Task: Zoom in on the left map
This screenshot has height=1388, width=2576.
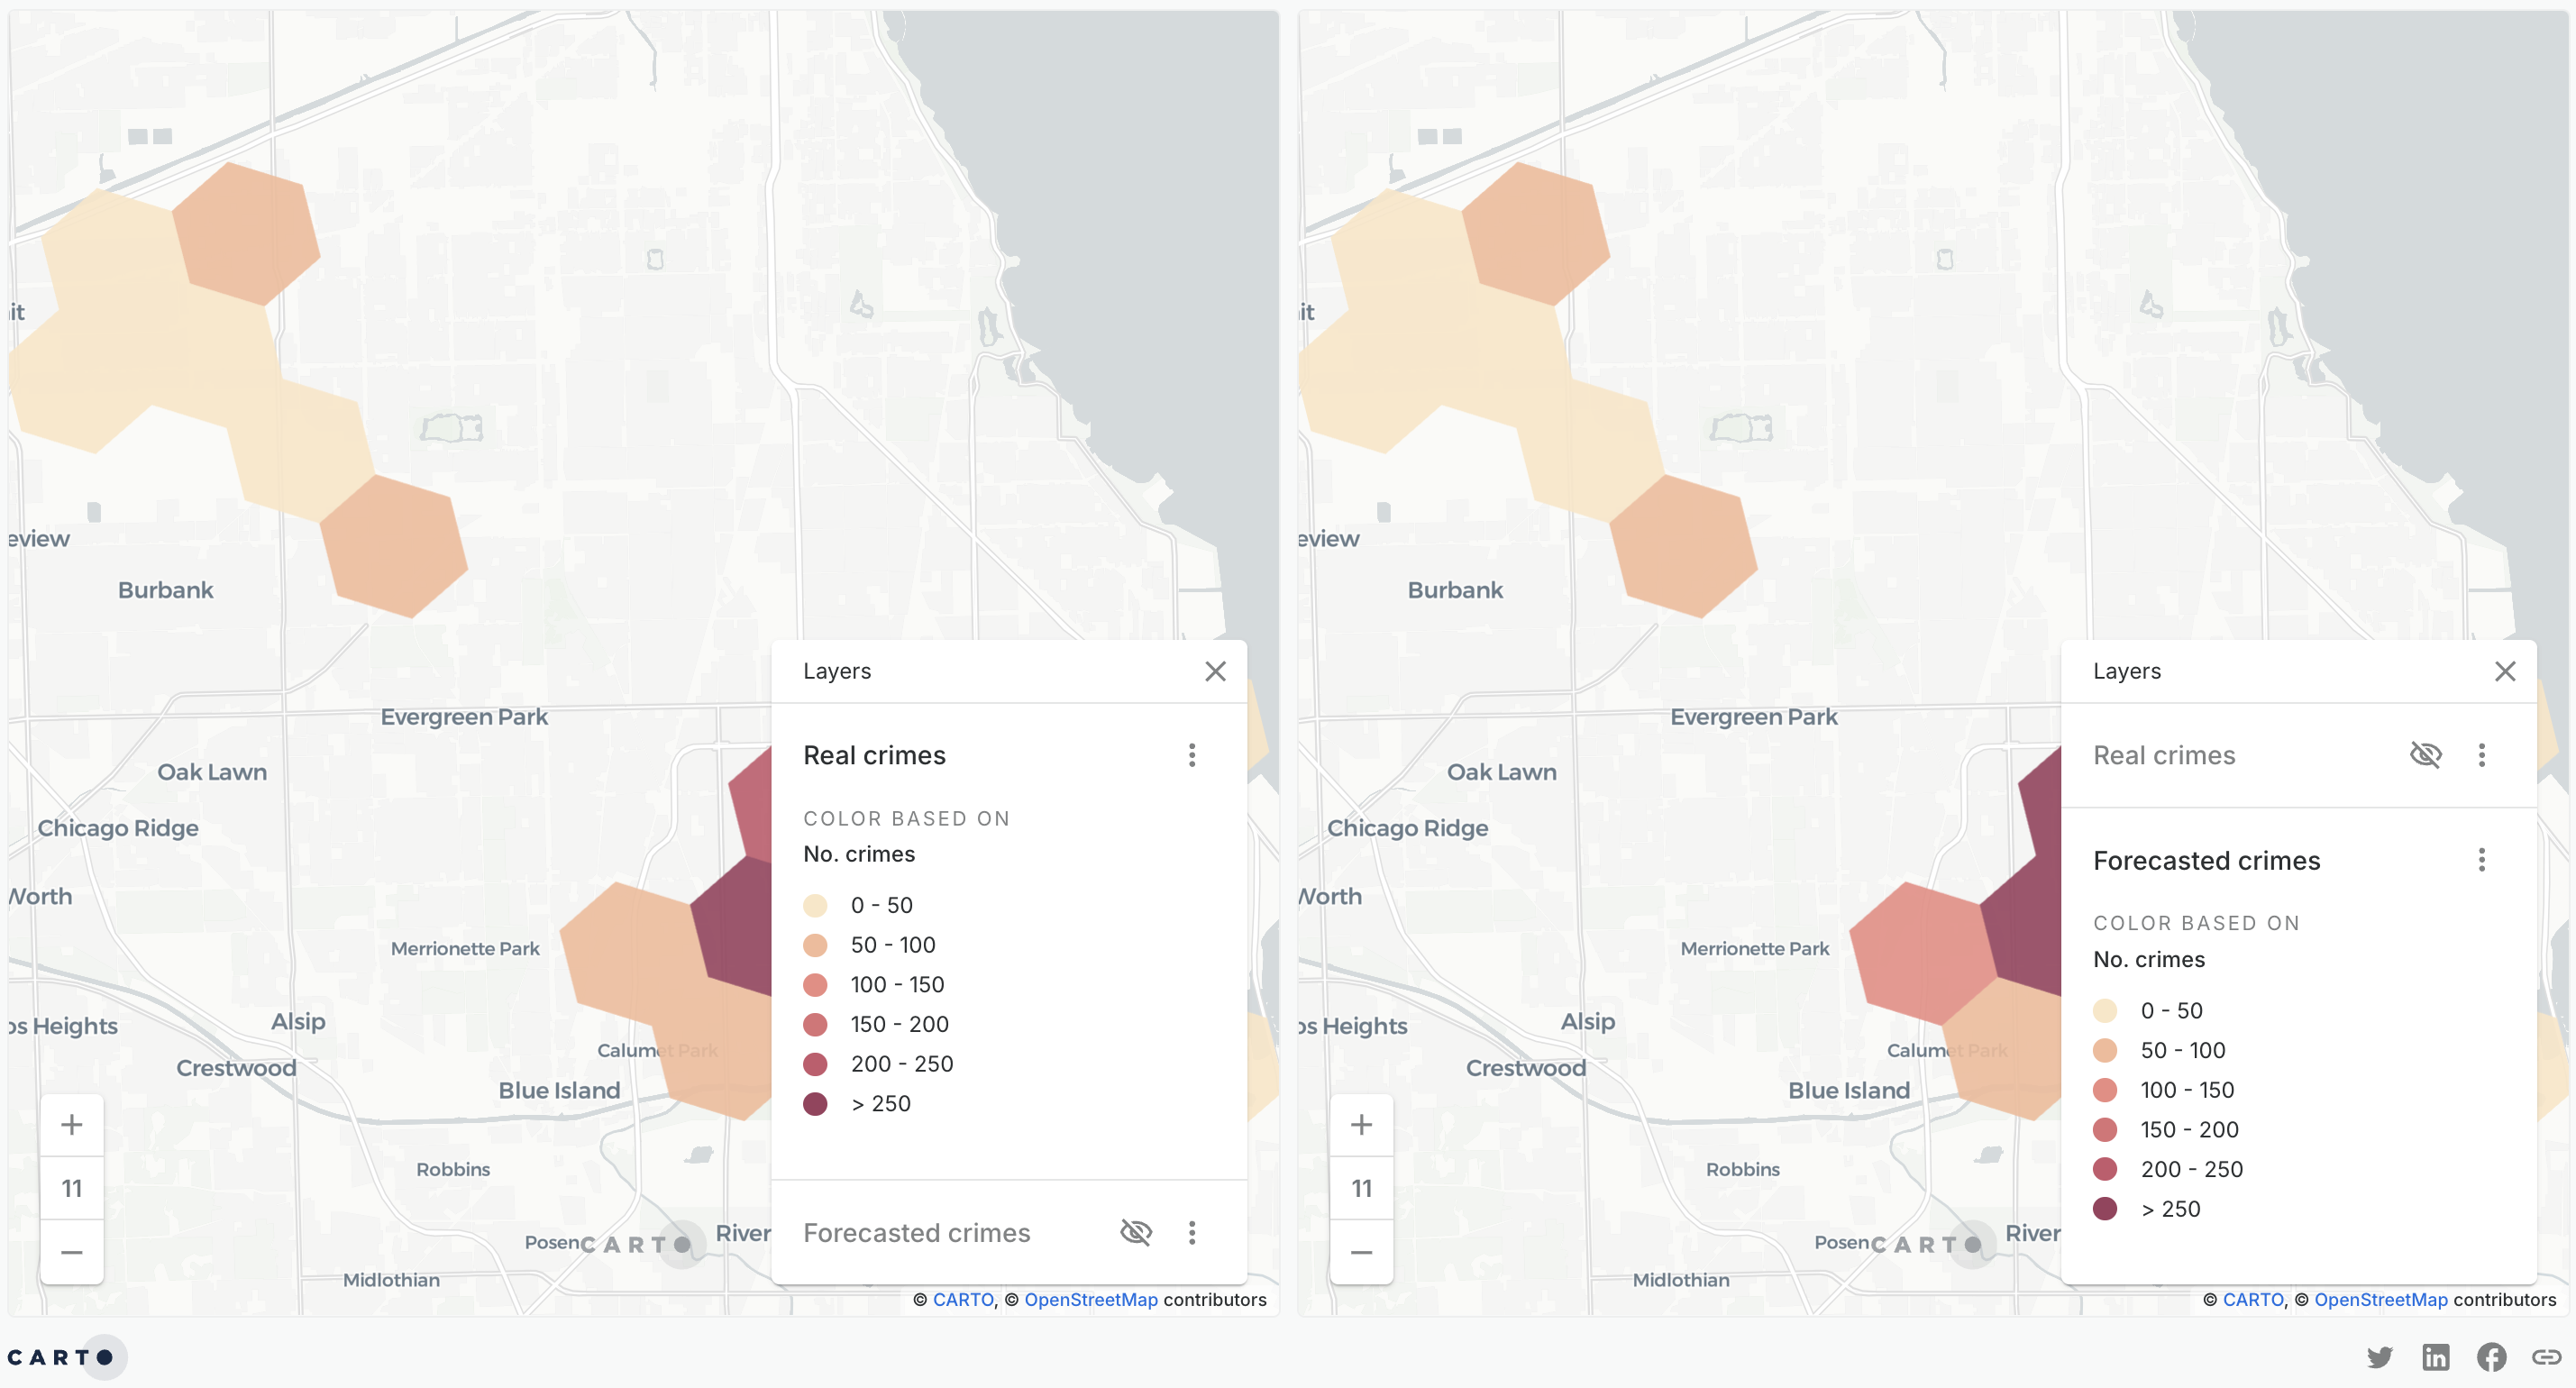Action: tap(71, 1125)
